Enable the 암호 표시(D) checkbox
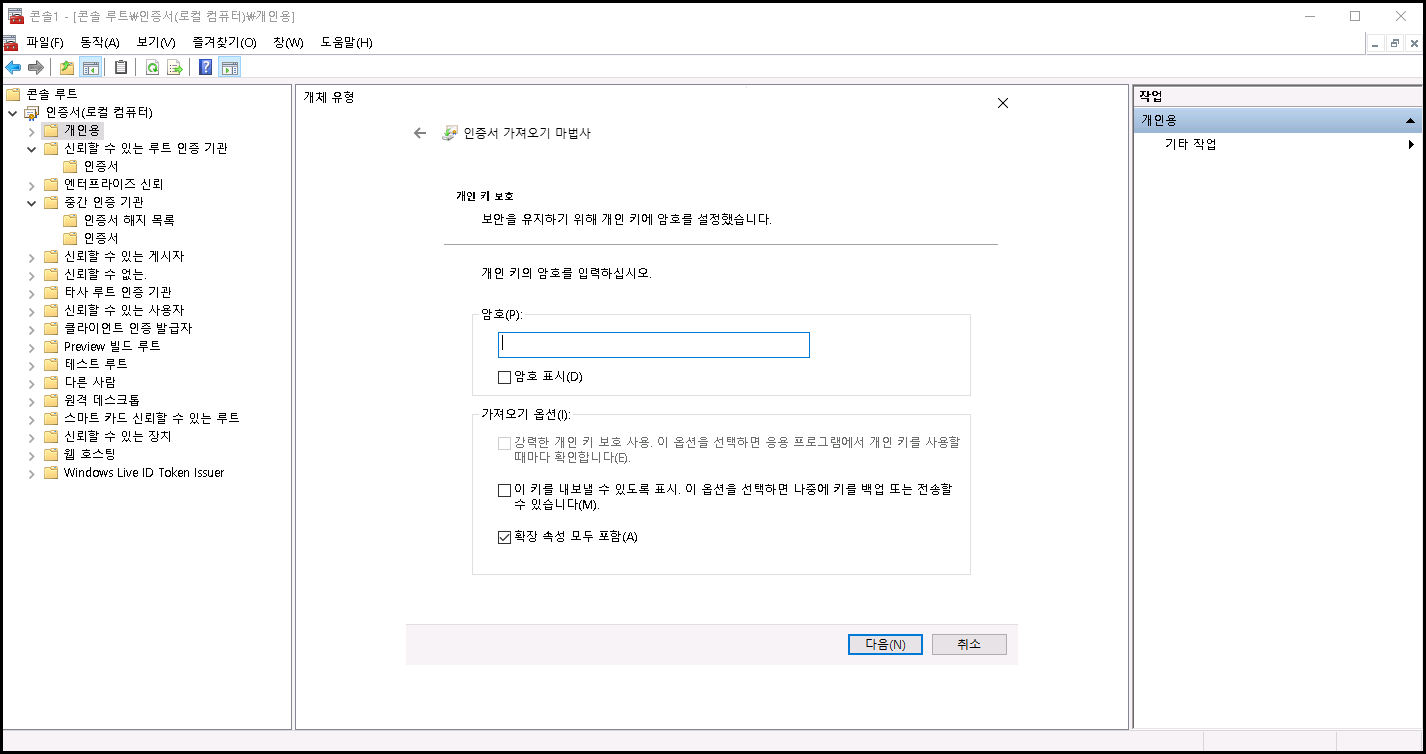This screenshot has width=1426, height=754. [x=504, y=377]
